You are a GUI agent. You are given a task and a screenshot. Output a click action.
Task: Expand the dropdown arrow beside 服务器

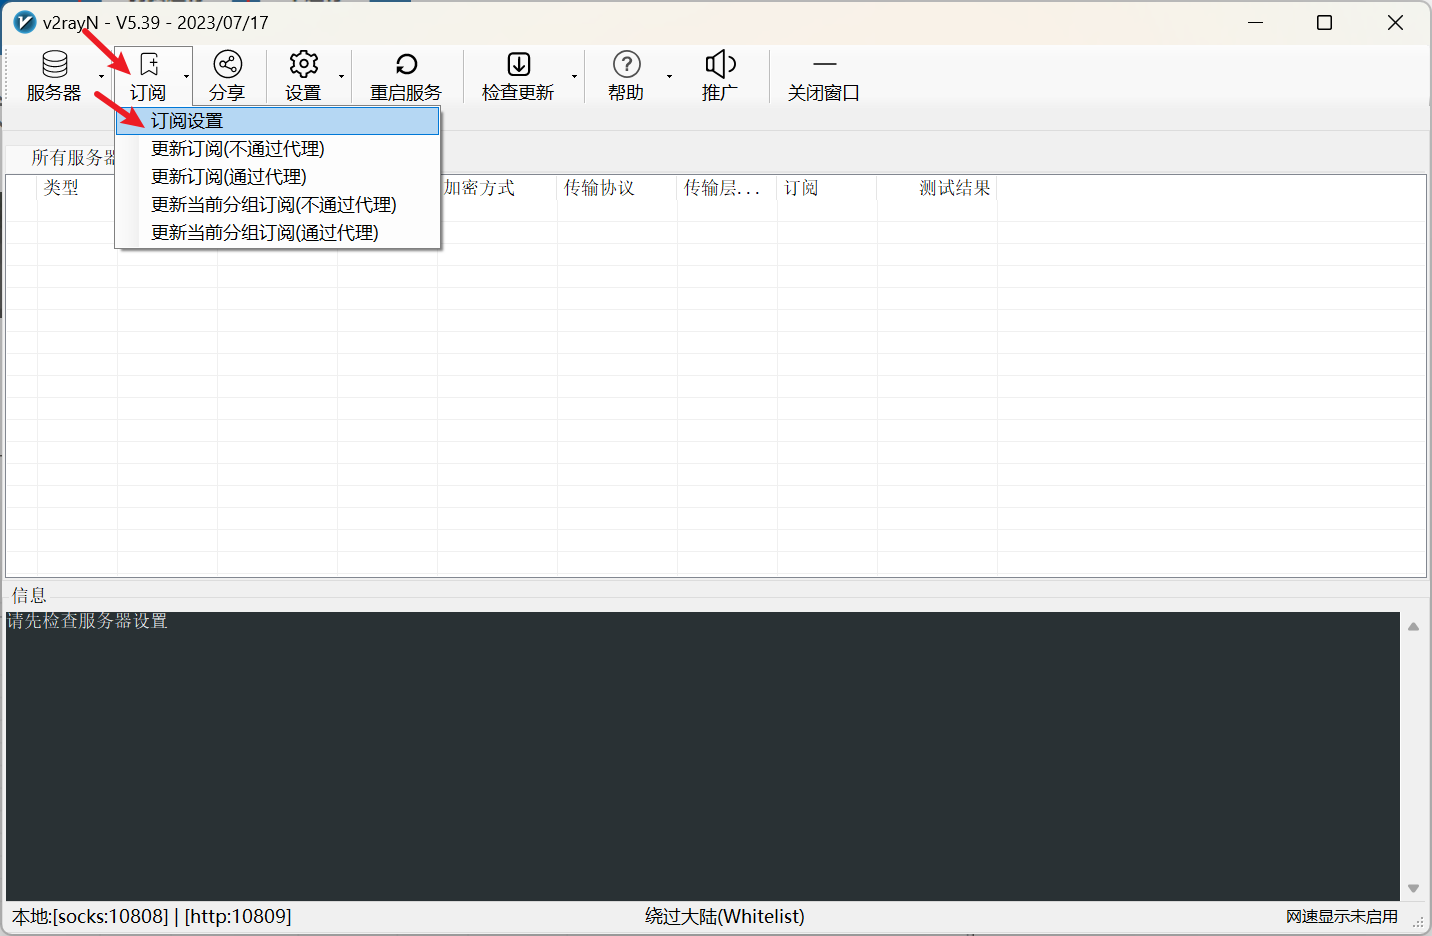(x=101, y=77)
